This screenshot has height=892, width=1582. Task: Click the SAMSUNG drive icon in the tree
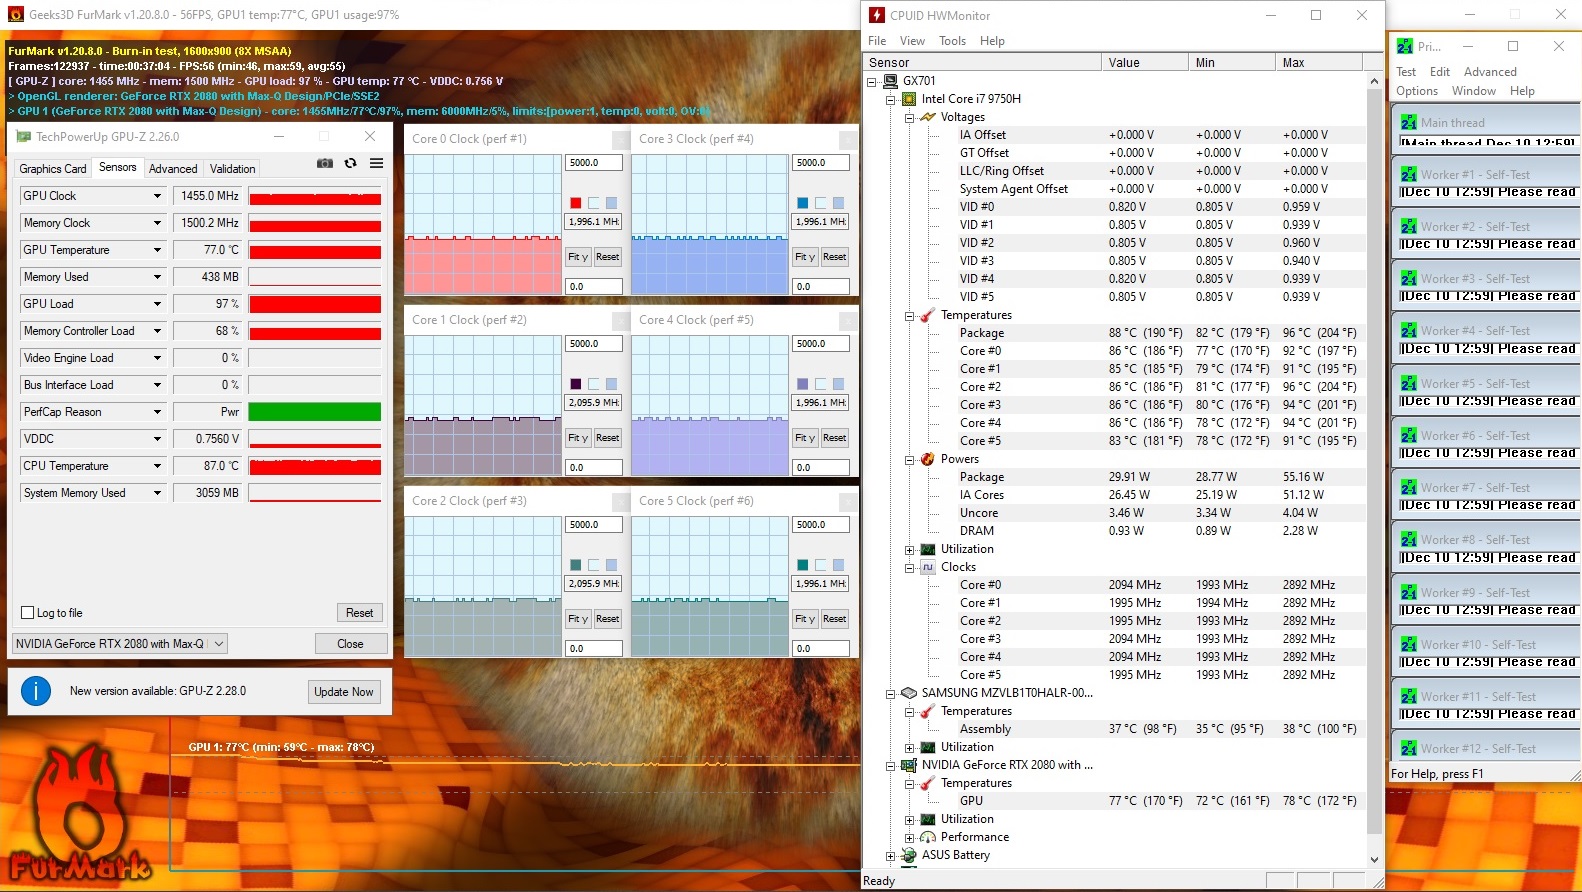click(909, 693)
